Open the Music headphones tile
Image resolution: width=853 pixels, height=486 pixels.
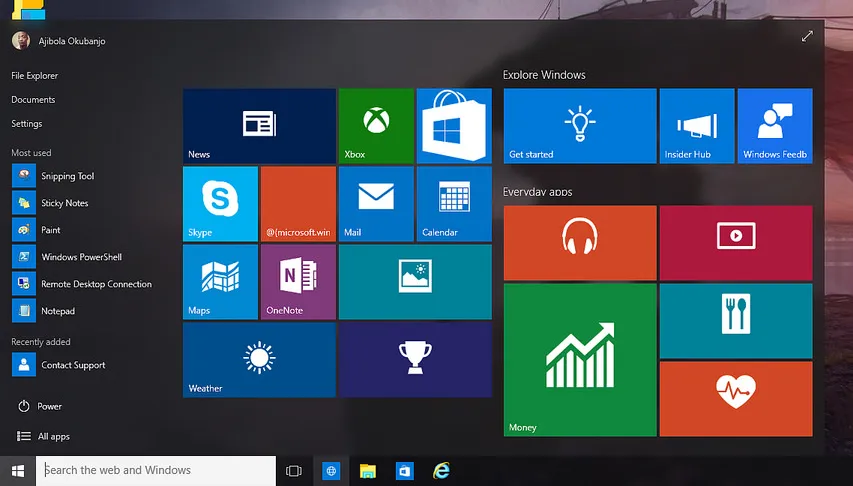click(x=580, y=243)
